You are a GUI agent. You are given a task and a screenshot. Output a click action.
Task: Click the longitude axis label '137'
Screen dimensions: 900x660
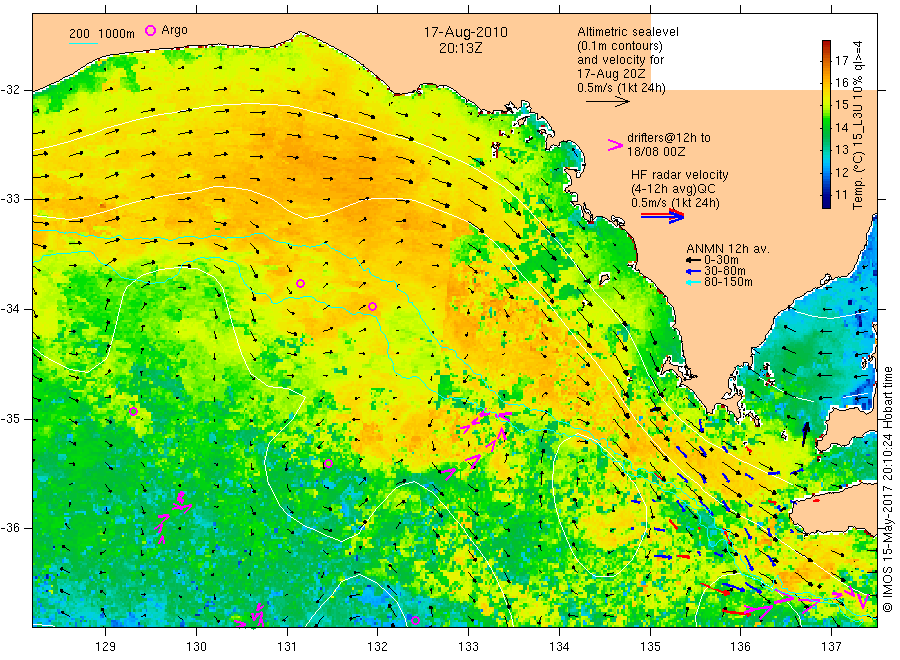tap(831, 647)
